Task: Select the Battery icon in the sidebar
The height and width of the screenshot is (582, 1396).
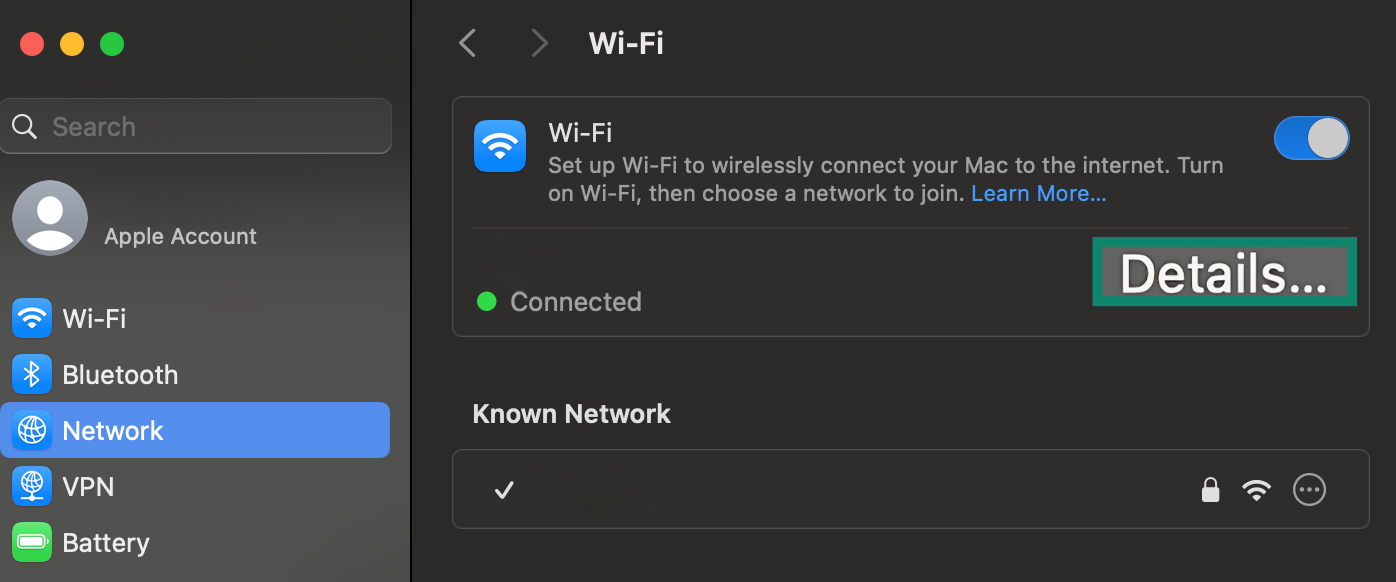Action: pyautogui.click(x=33, y=542)
